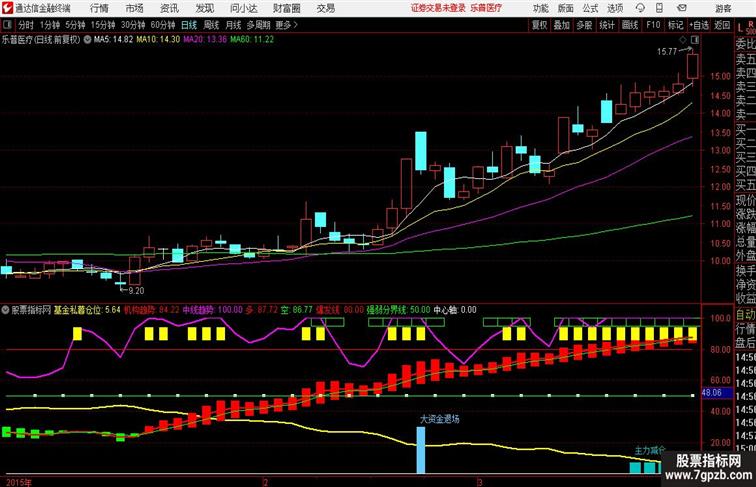The width and height of the screenshot is (756, 487).
Task: Select the 月线 monthly chart tab
Action: click(233, 25)
